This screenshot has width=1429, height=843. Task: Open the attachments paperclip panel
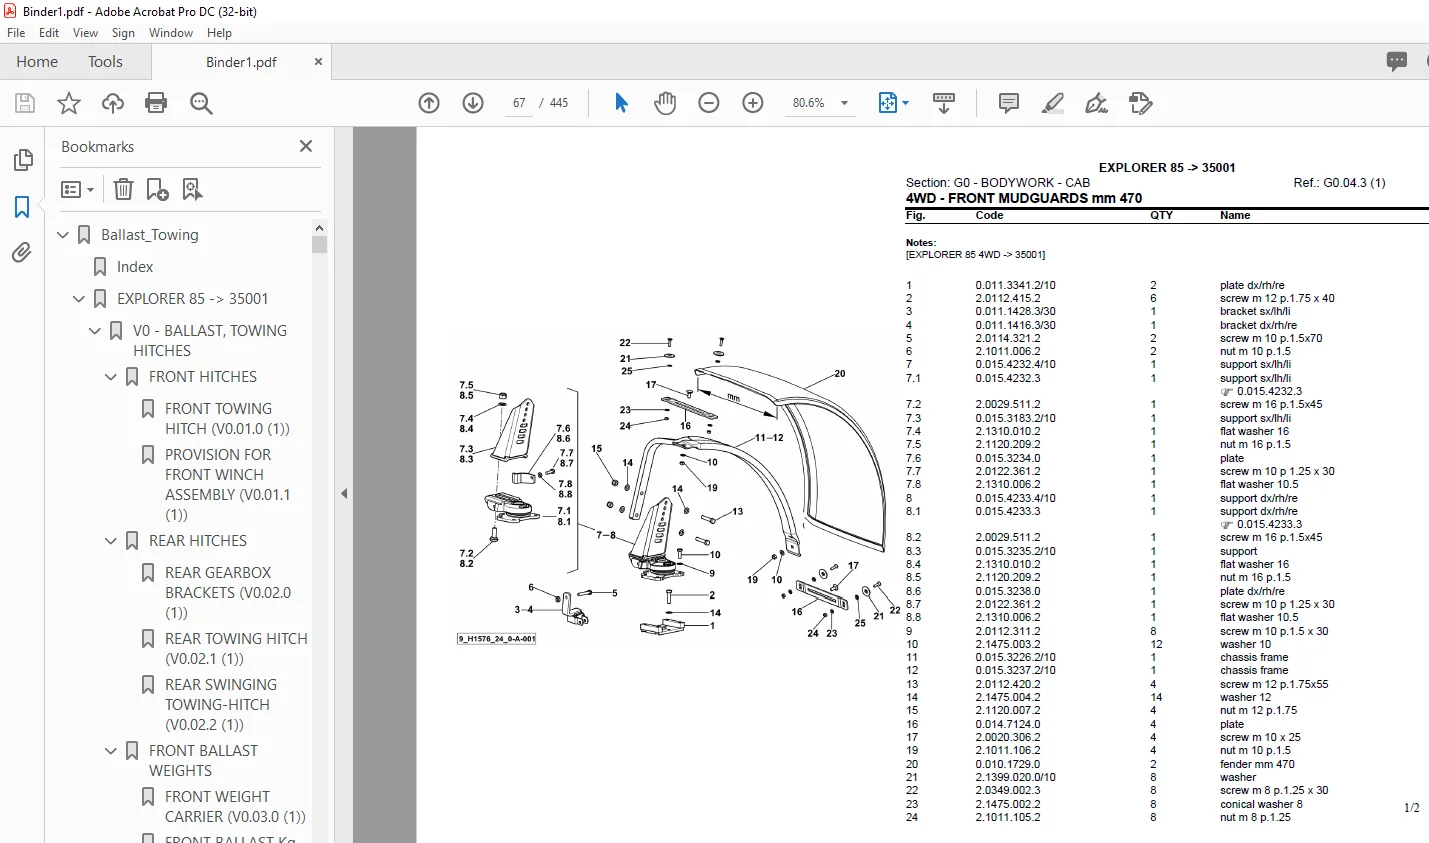(x=22, y=253)
